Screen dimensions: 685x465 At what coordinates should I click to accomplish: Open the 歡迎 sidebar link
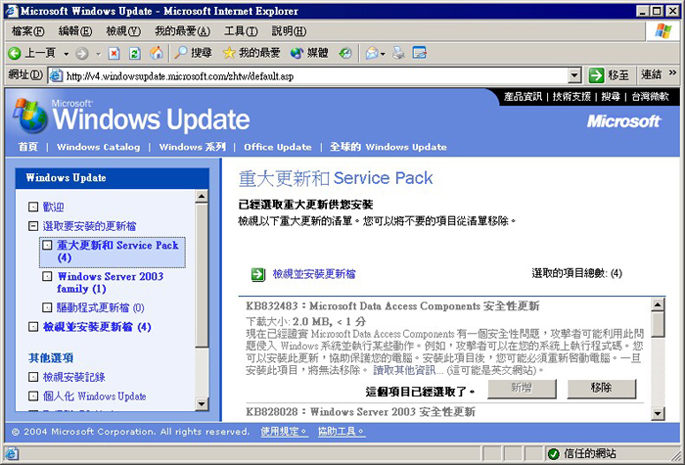[x=53, y=207]
